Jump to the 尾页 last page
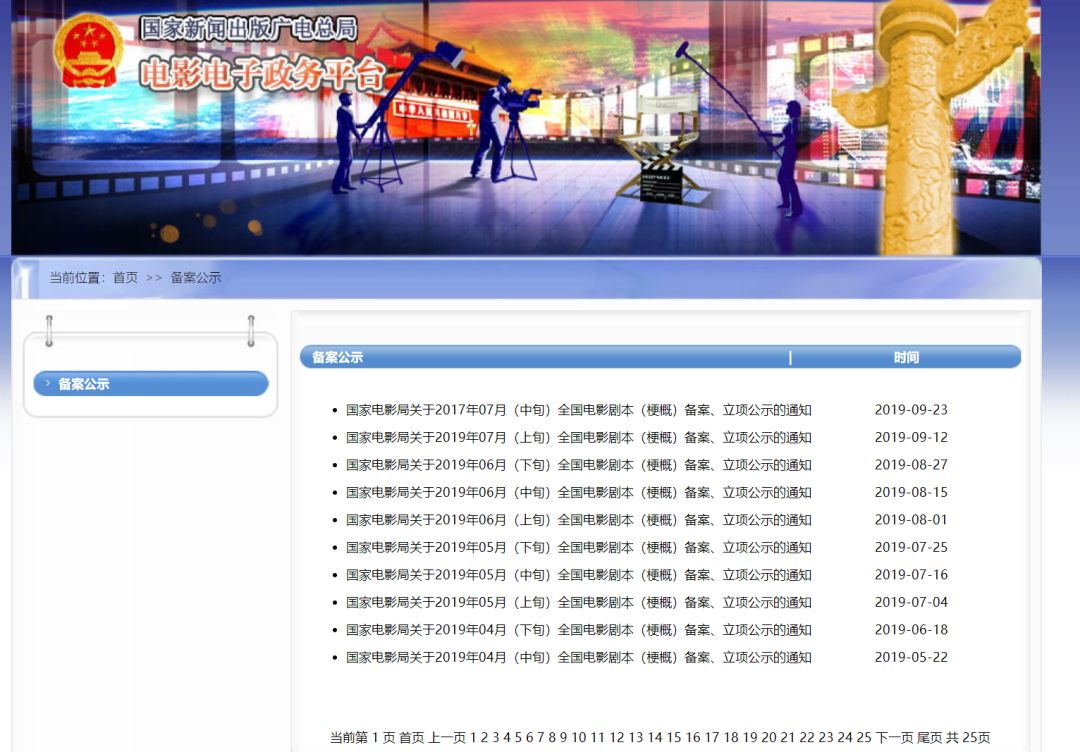1080x752 pixels. pyautogui.click(x=929, y=738)
